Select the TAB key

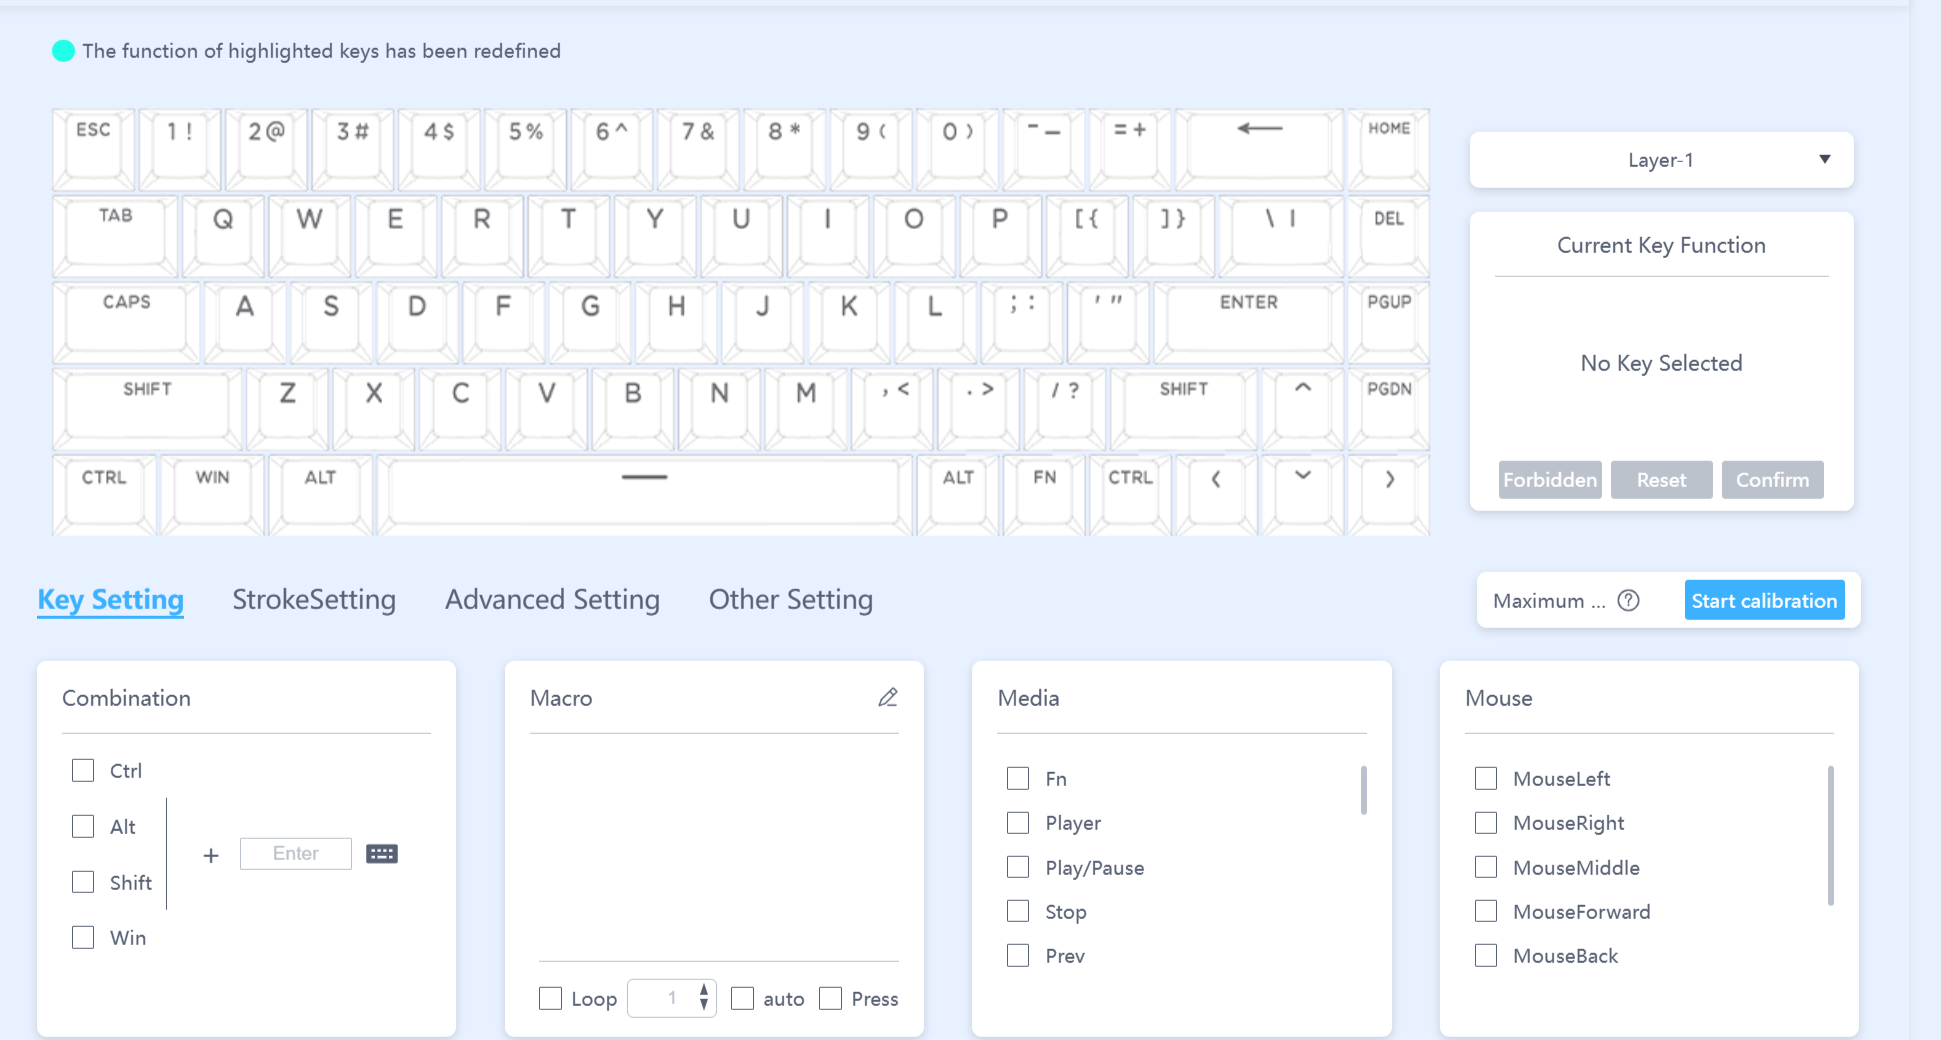(x=116, y=237)
